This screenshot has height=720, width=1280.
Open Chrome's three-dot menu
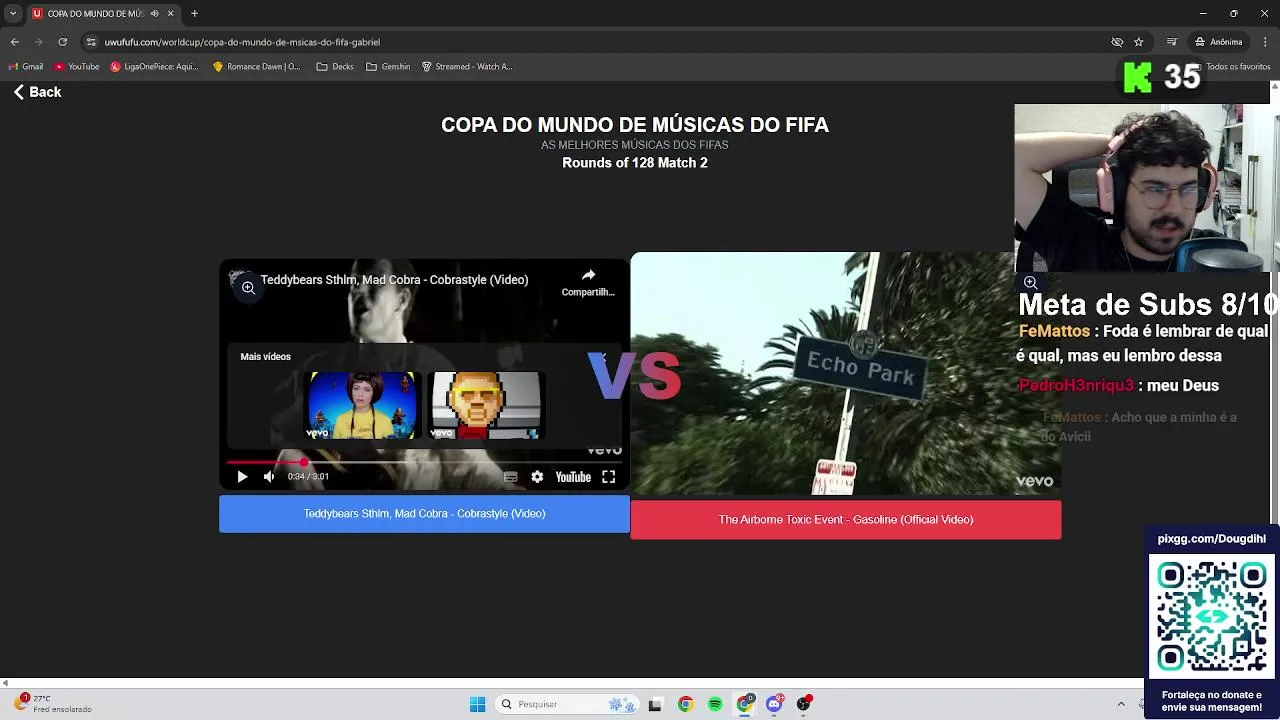click(1265, 42)
